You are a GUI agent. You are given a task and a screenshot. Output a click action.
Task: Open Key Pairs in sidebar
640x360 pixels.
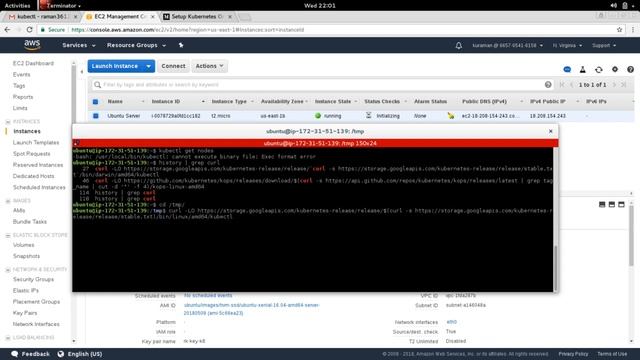[x=24, y=313]
